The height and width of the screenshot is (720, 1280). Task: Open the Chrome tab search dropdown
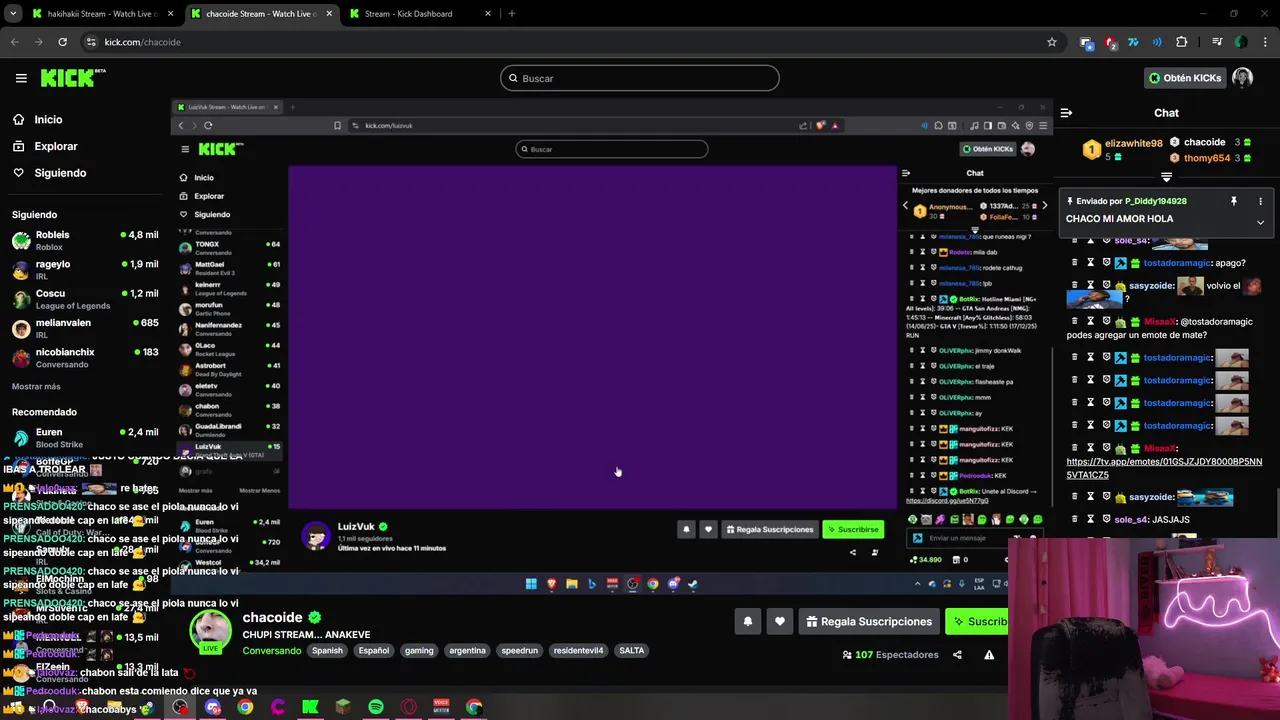[14, 14]
